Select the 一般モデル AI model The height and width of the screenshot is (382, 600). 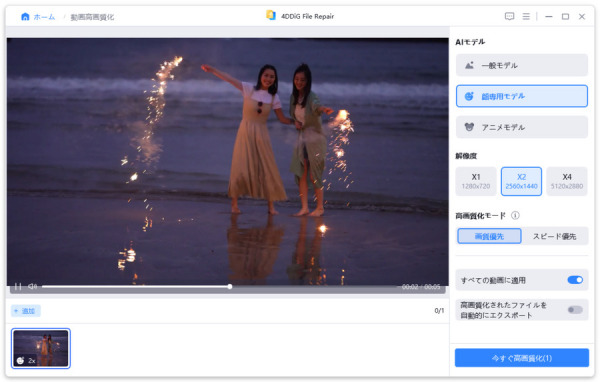522,65
